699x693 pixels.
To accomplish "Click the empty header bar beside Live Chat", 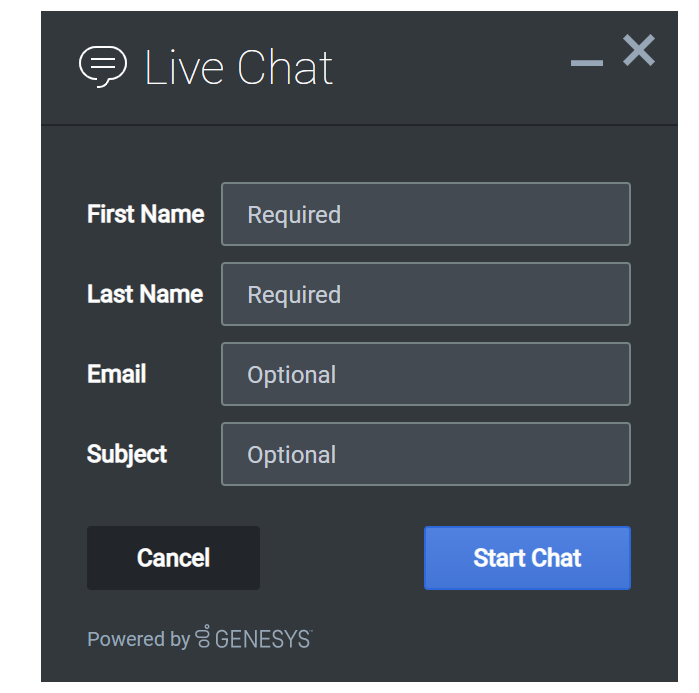I will click(x=450, y=68).
